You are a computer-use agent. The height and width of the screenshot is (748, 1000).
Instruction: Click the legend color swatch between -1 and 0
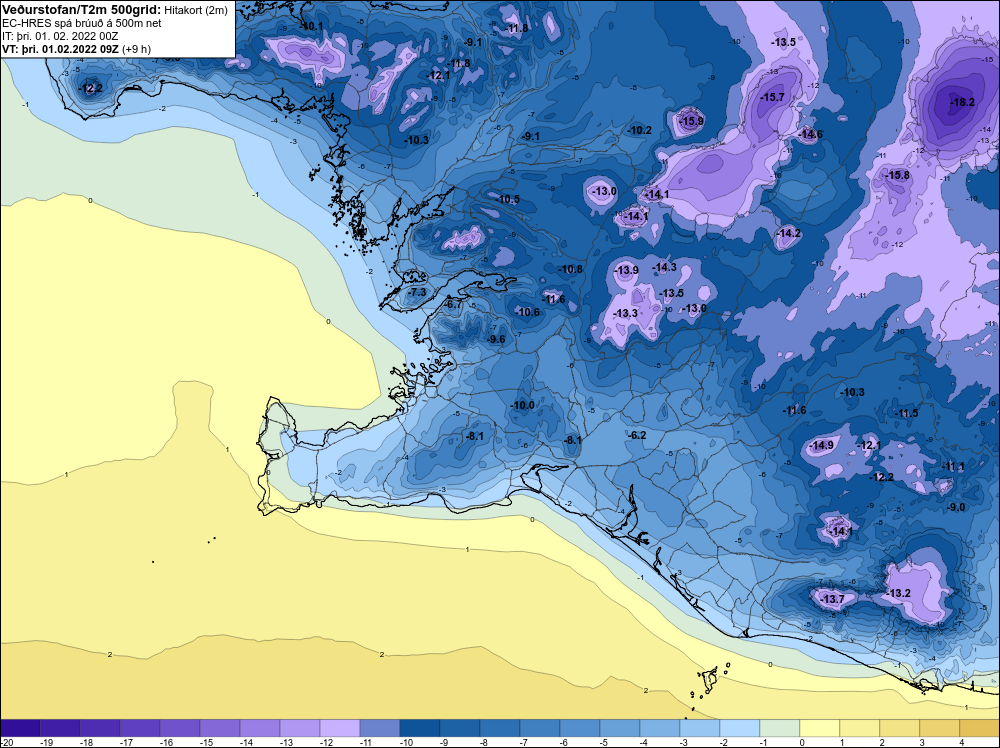click(x=780, y=728)
